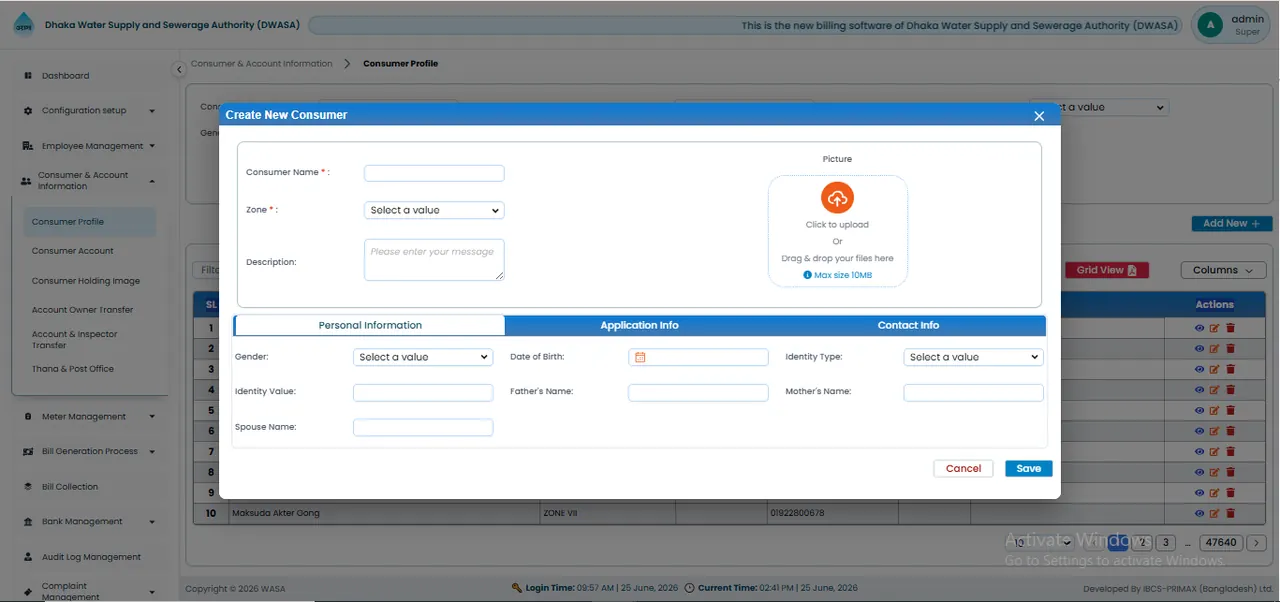Viewport: 1280px width, 602px height.
Task: Click the Grid View button
Action: click(x=1107, y=270)
